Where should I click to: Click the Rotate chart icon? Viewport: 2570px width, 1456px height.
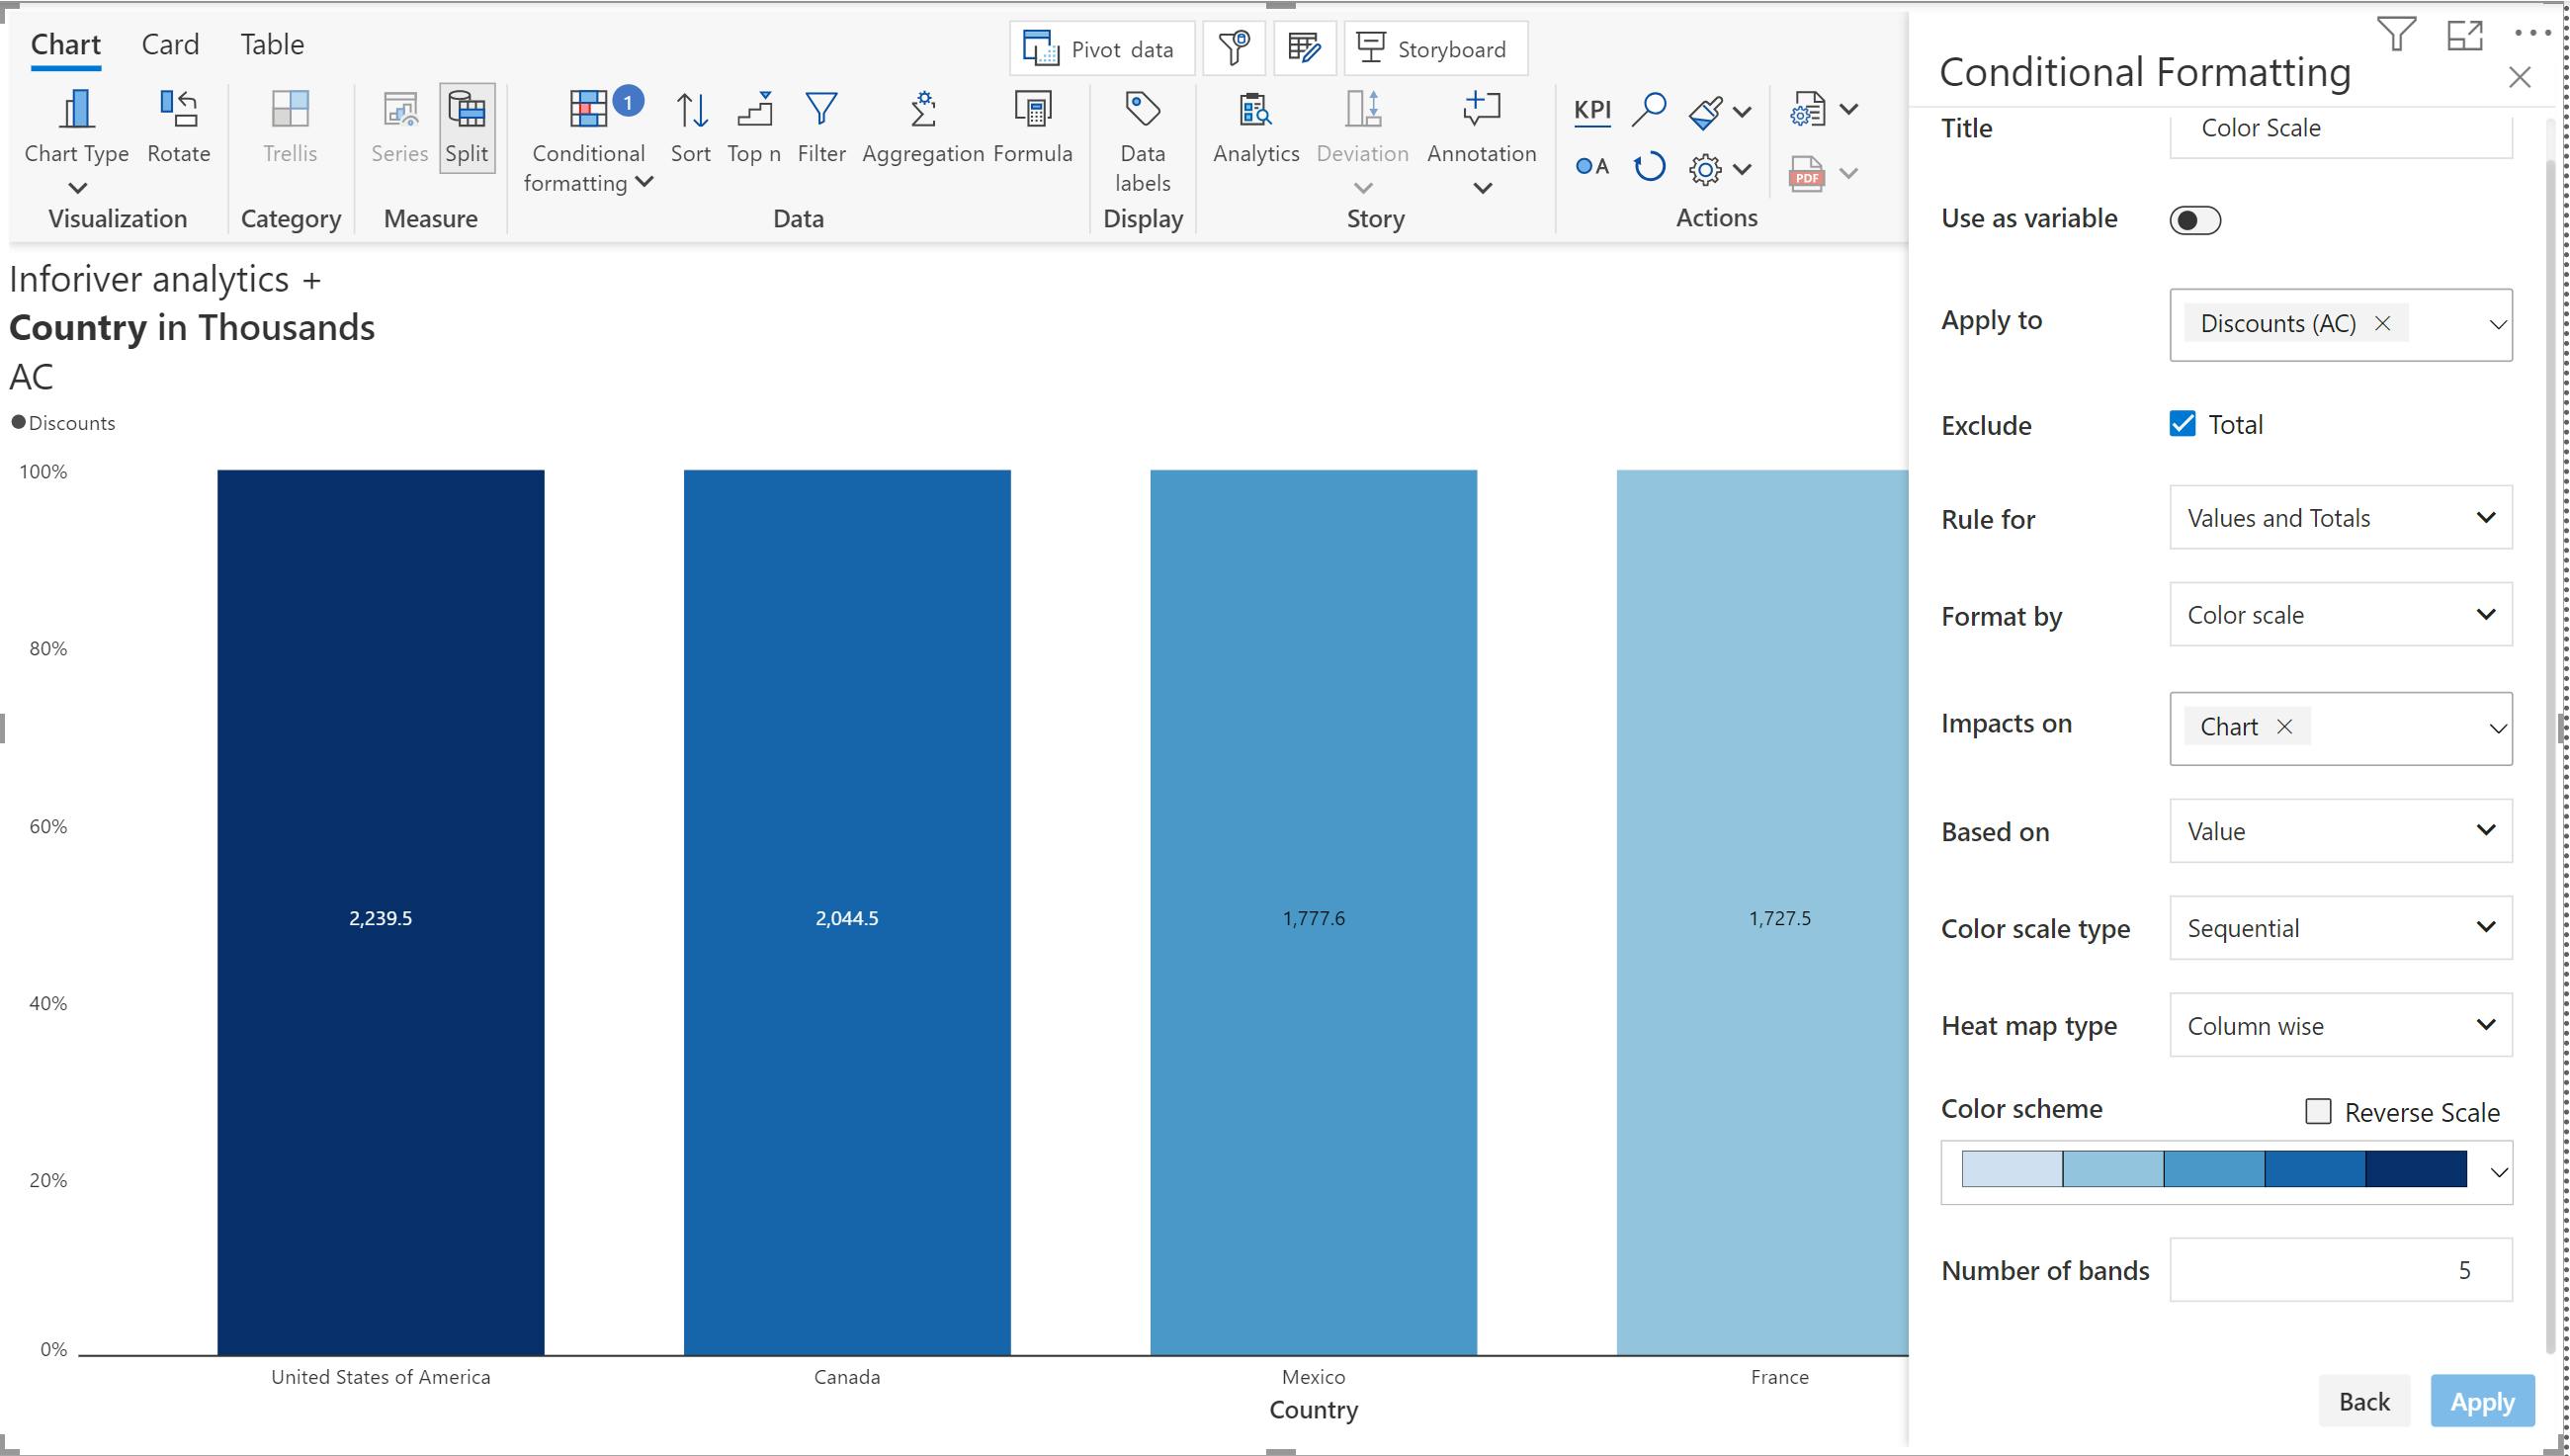pyautogui.click(x=178, y=110)
